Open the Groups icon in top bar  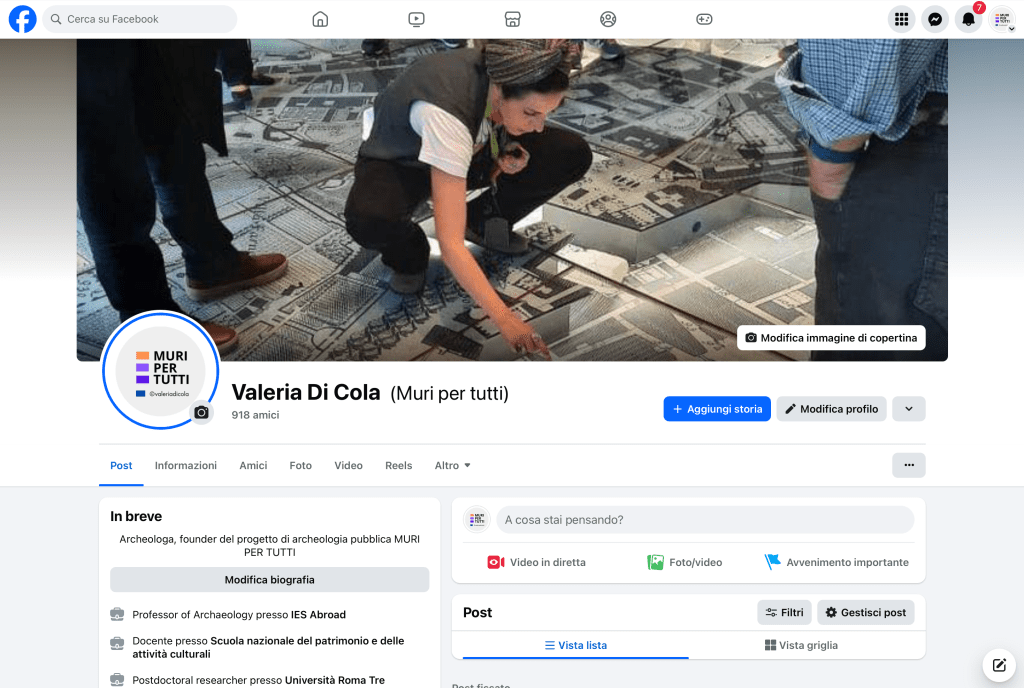pos(608,19)
